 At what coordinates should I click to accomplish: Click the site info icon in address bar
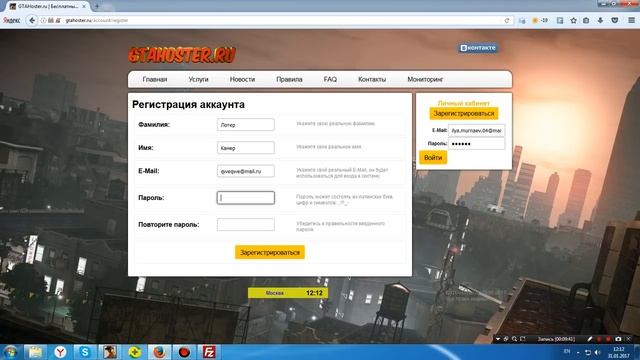[x=43, y=20]
